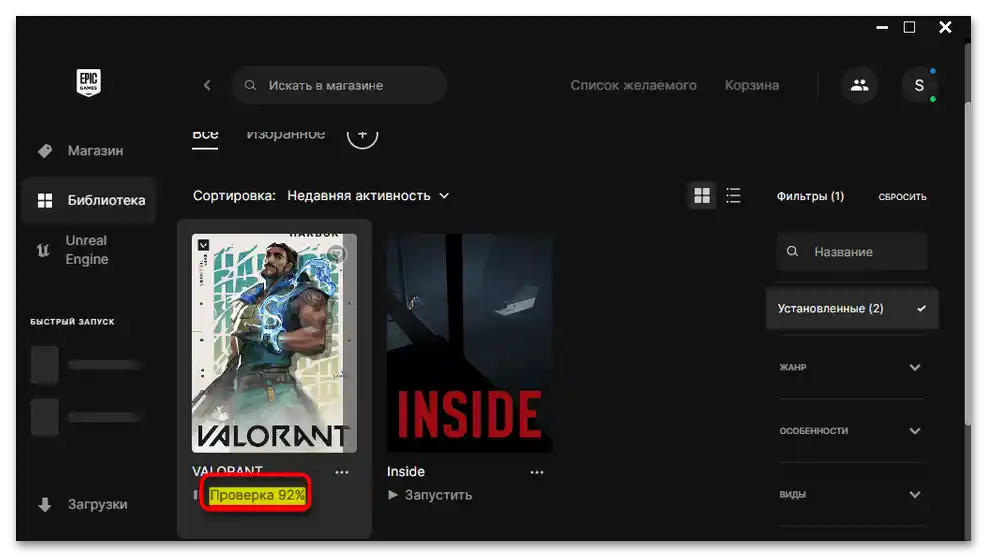The width and height of the screenshot is (987, 557).
Task: Click the magnifier in title filter
Action: coord(792,251)
